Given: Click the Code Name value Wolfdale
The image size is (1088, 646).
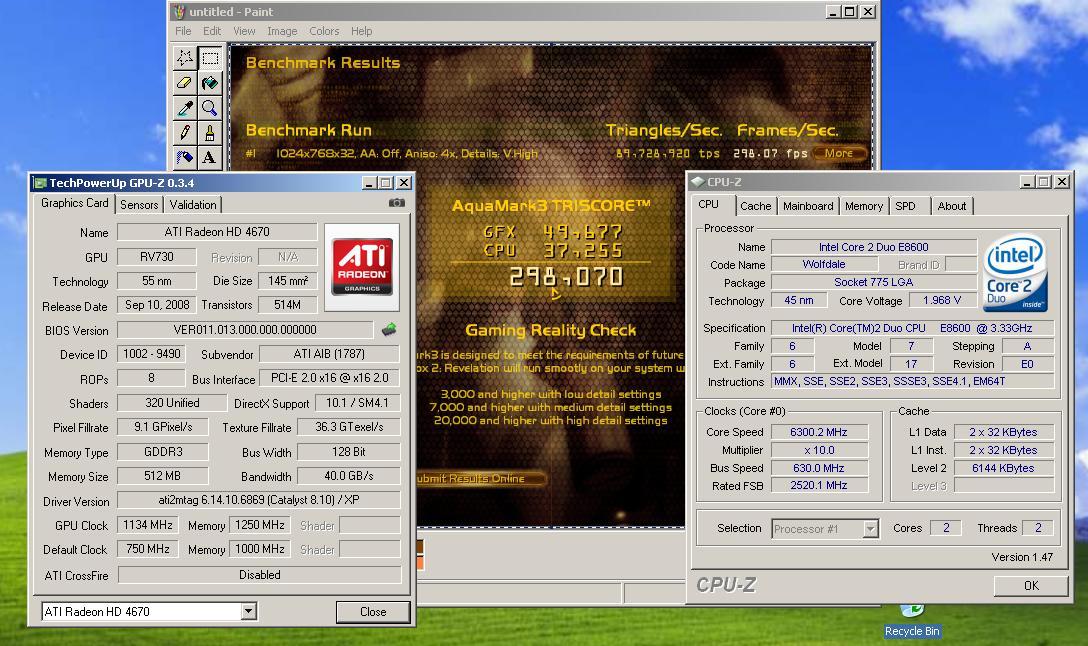Looking at the screenshot, I should 824,264.
